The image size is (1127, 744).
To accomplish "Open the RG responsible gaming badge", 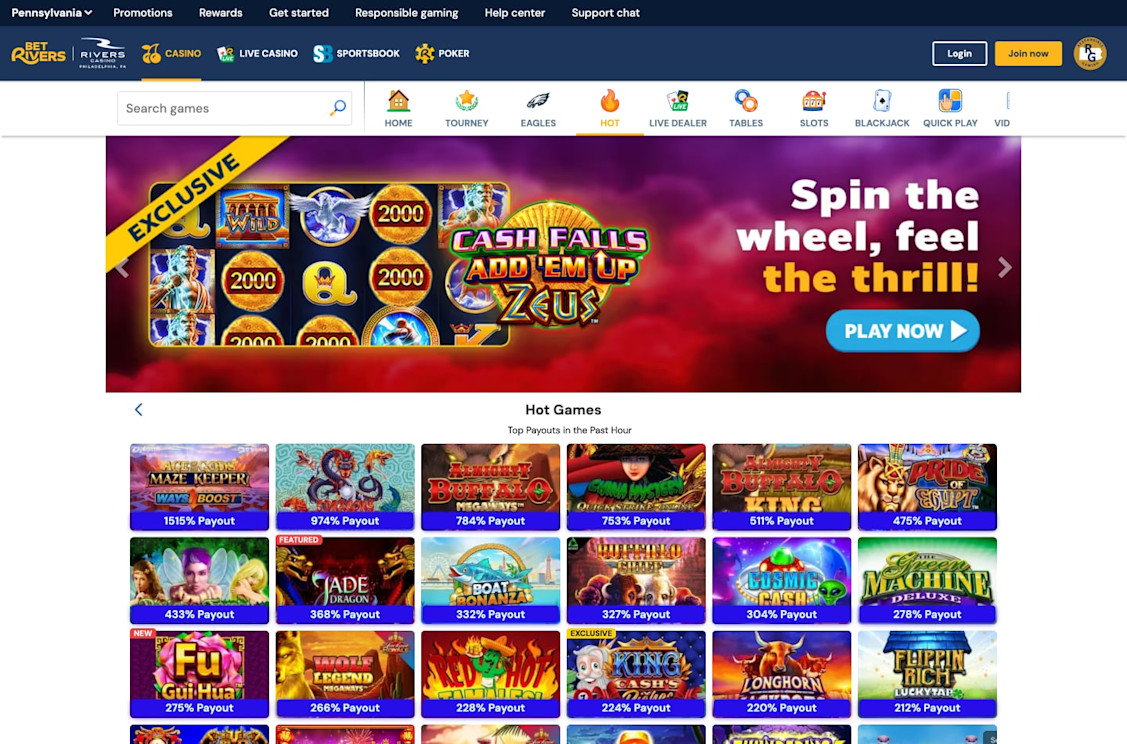I will click(x=1090, y=53).
